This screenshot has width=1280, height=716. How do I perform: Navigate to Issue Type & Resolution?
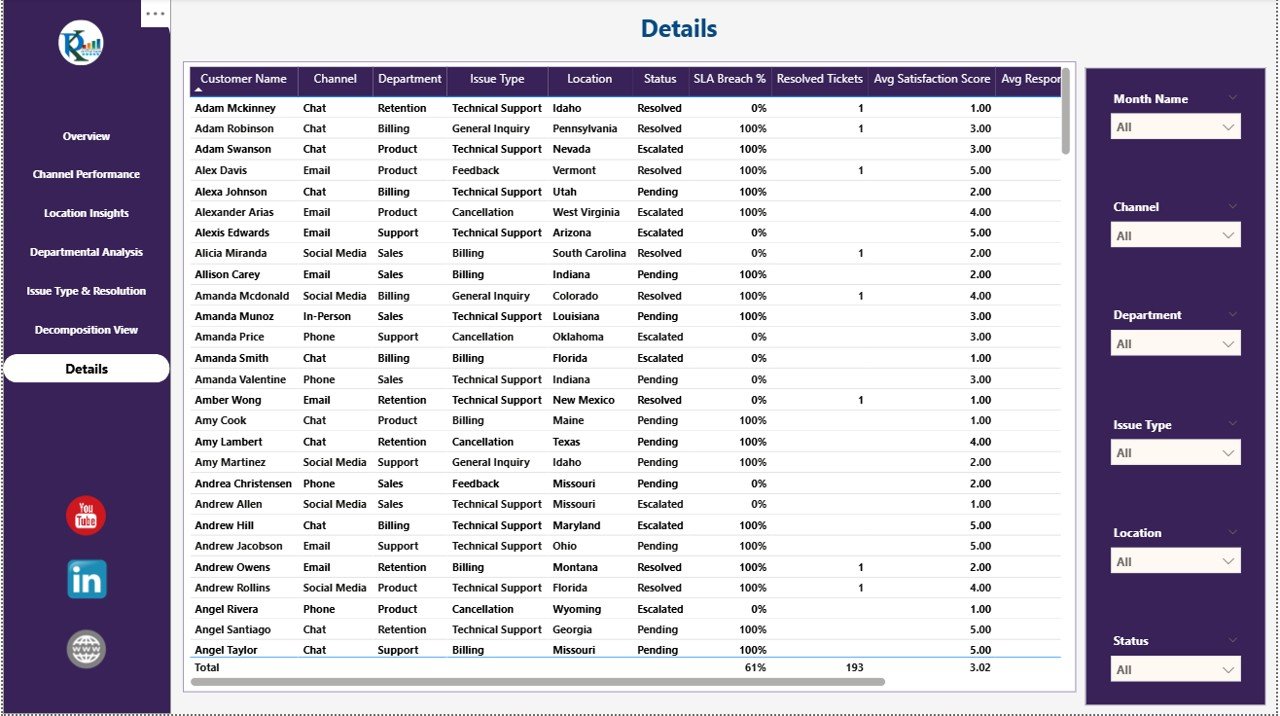point(86,291)
